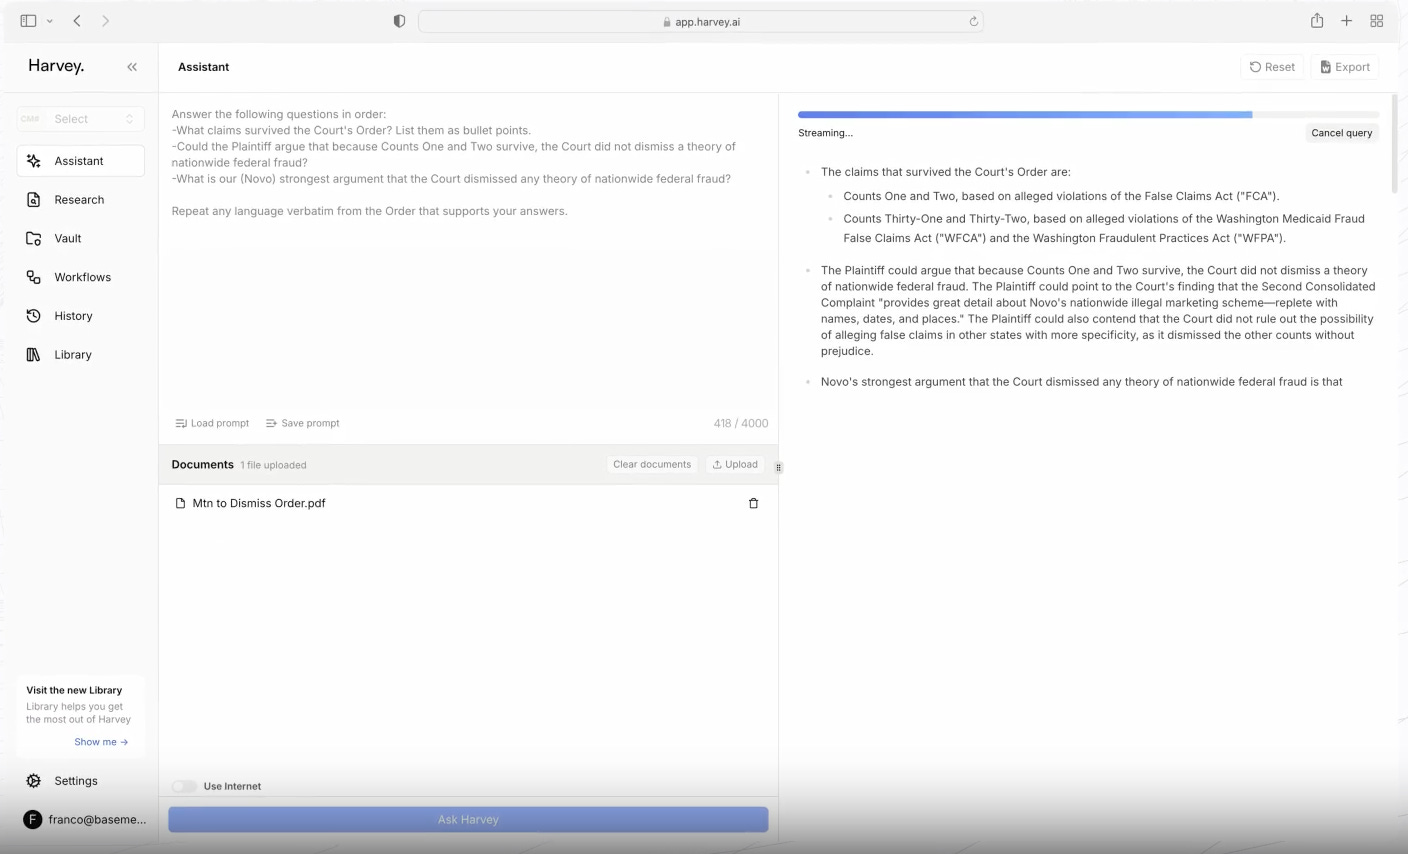
Task: Click the panel divider drag handle
Action: tap(778, 467)
